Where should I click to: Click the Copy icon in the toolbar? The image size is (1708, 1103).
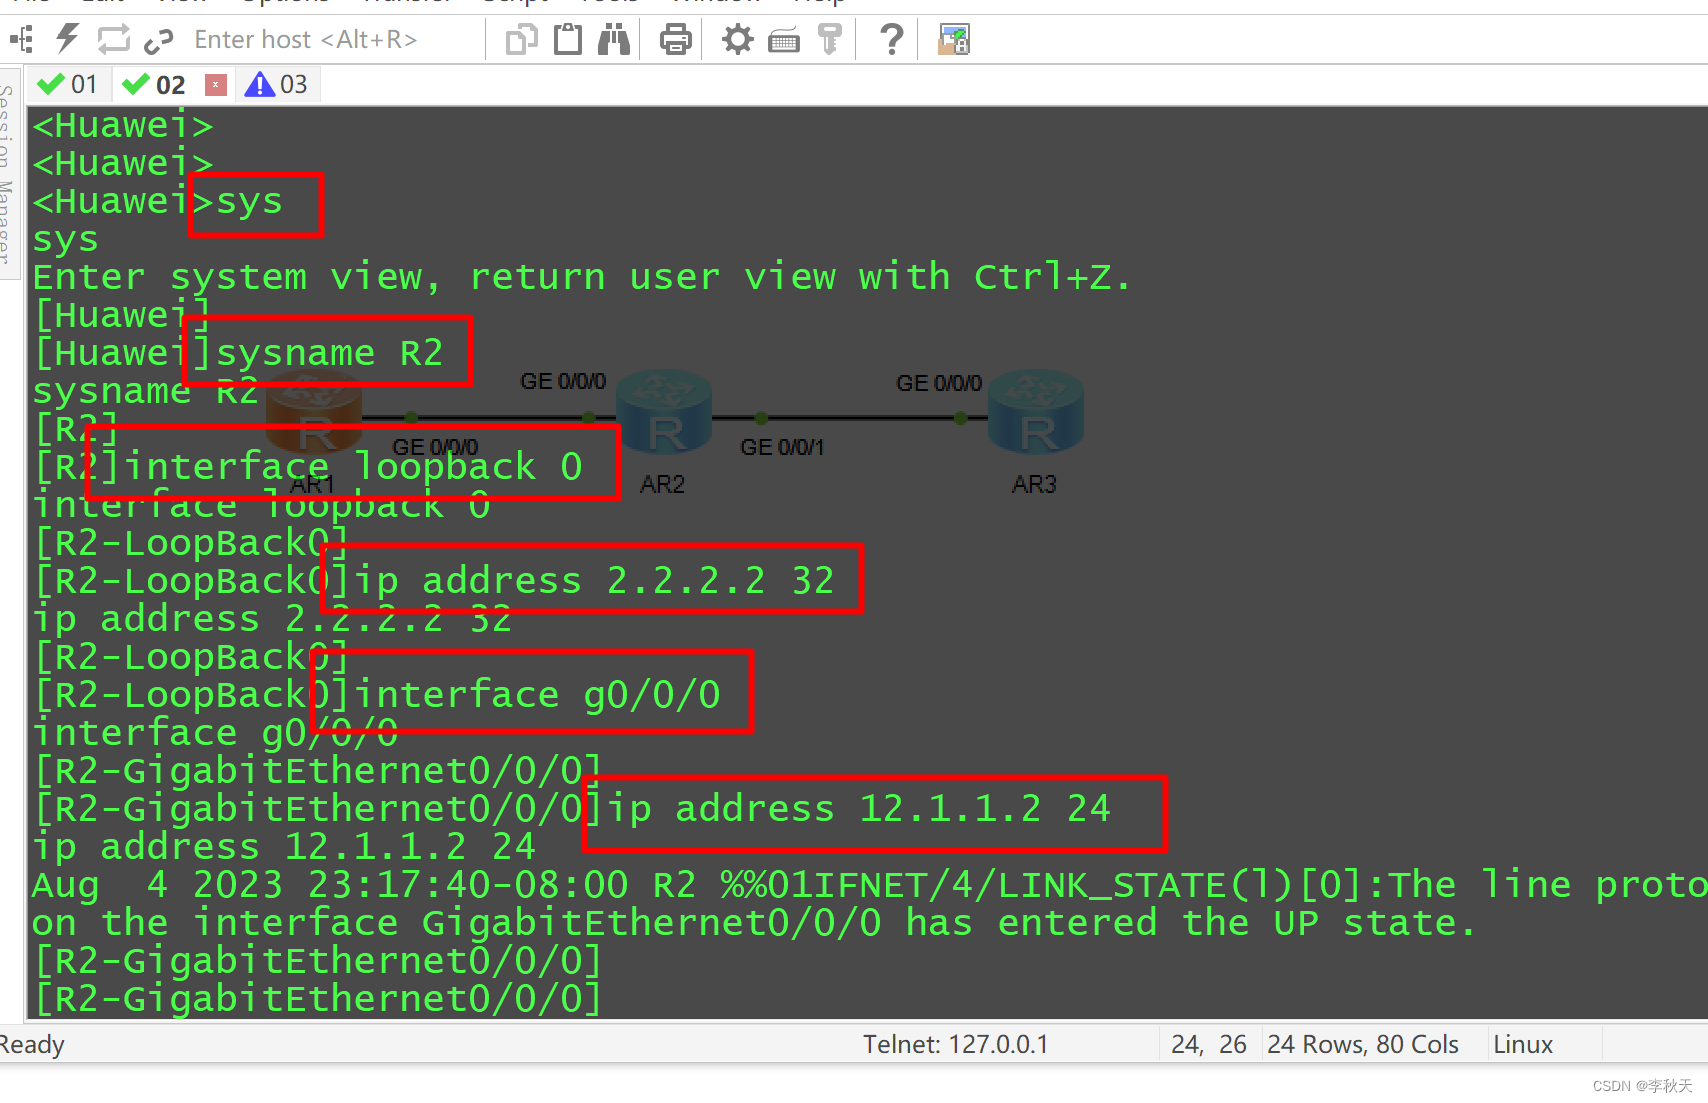pyautogui.click(x=521, y=40)
